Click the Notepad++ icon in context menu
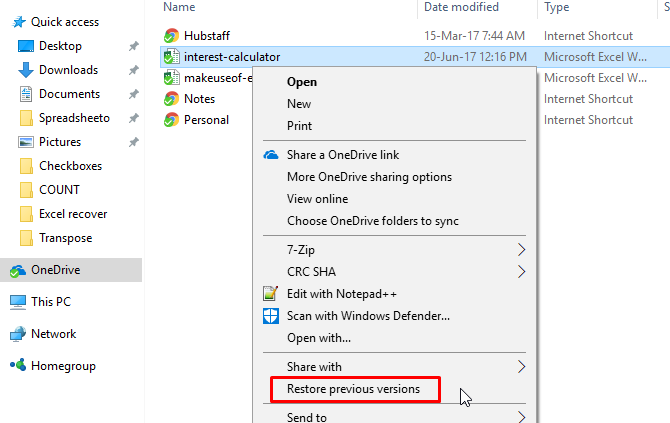Screen dimensions: 670x423 [270, 294]
